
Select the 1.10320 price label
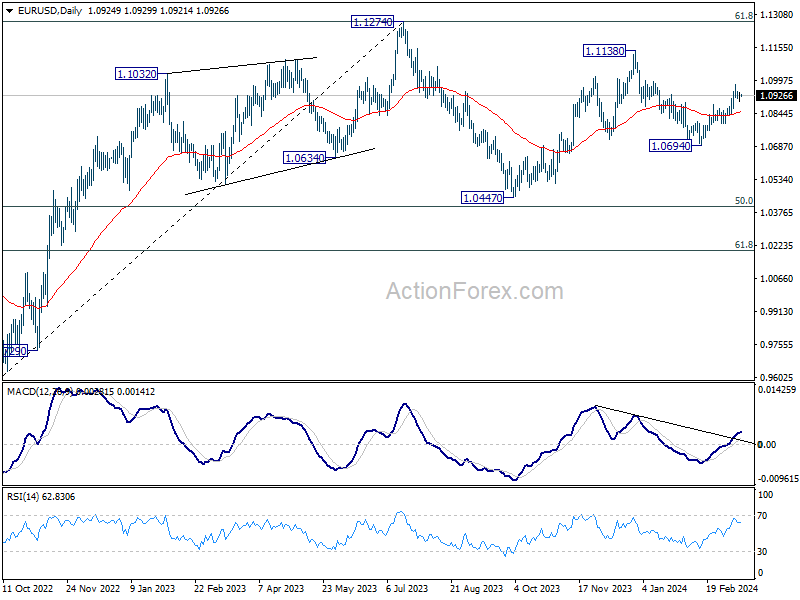136,74
